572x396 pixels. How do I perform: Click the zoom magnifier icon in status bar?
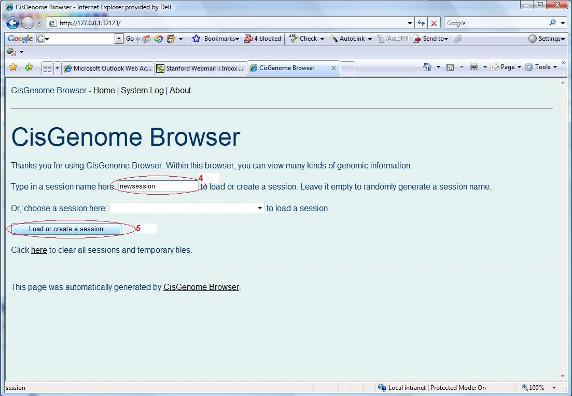525,387
